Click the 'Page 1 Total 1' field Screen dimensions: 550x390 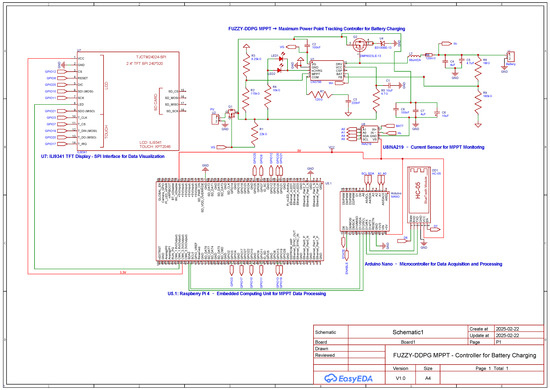point(492,368)
